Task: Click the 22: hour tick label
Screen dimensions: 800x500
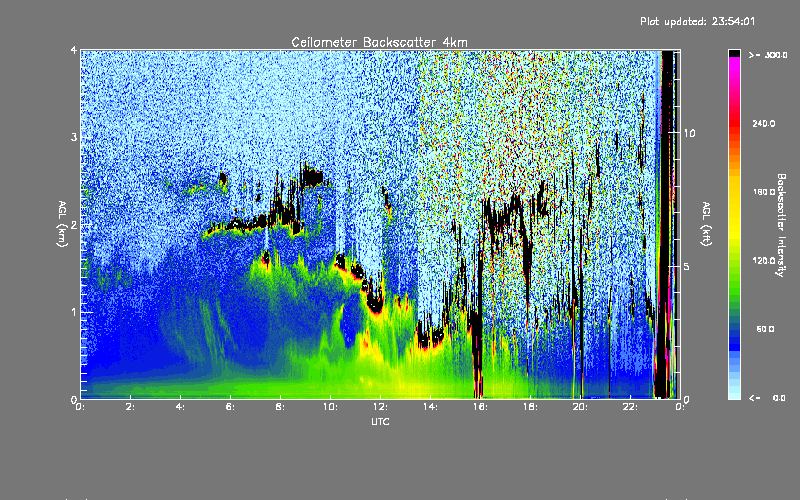Action: pyautogui.click(x=630, y=407)
